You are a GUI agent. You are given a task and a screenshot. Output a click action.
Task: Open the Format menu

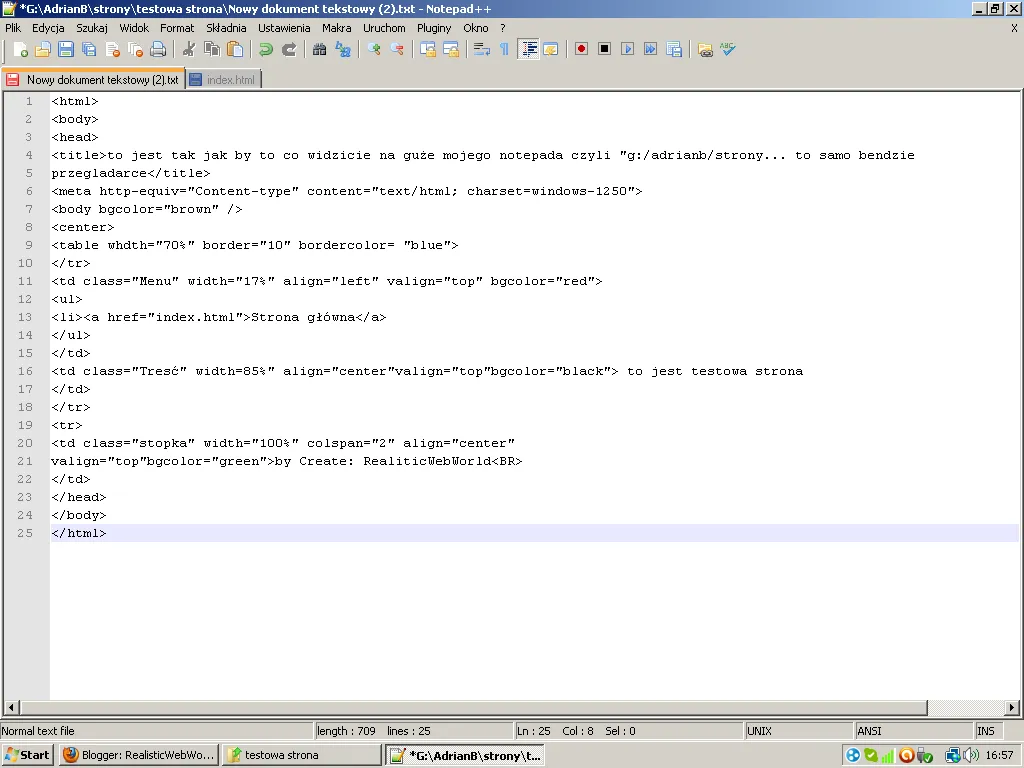coord(177,28)
